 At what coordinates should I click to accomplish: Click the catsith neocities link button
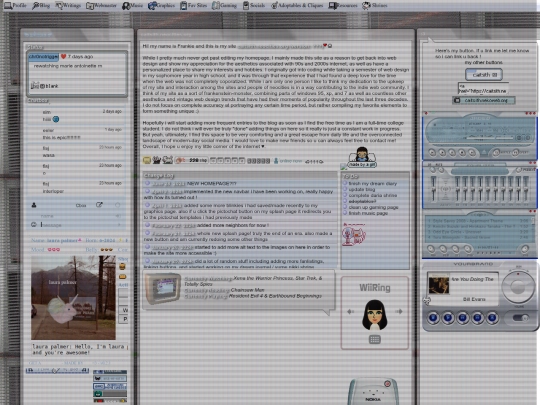pos(484,100)
